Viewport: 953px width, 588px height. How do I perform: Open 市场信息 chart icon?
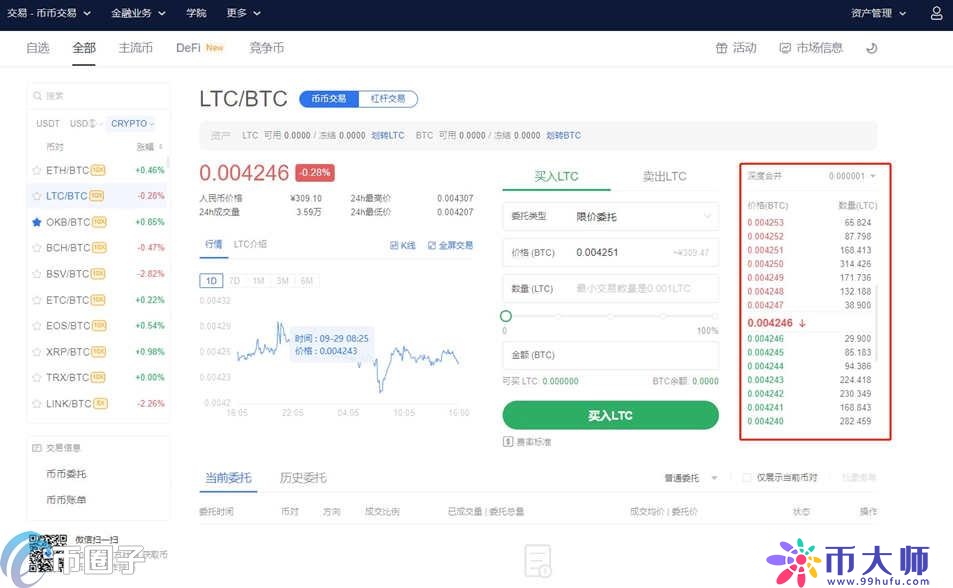tap(785, 48)
